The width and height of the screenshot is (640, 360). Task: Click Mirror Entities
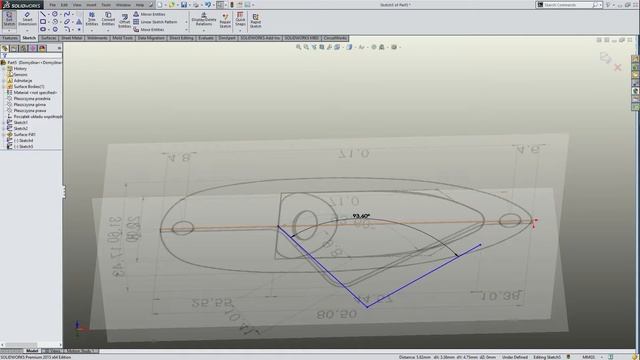(149, 14)
